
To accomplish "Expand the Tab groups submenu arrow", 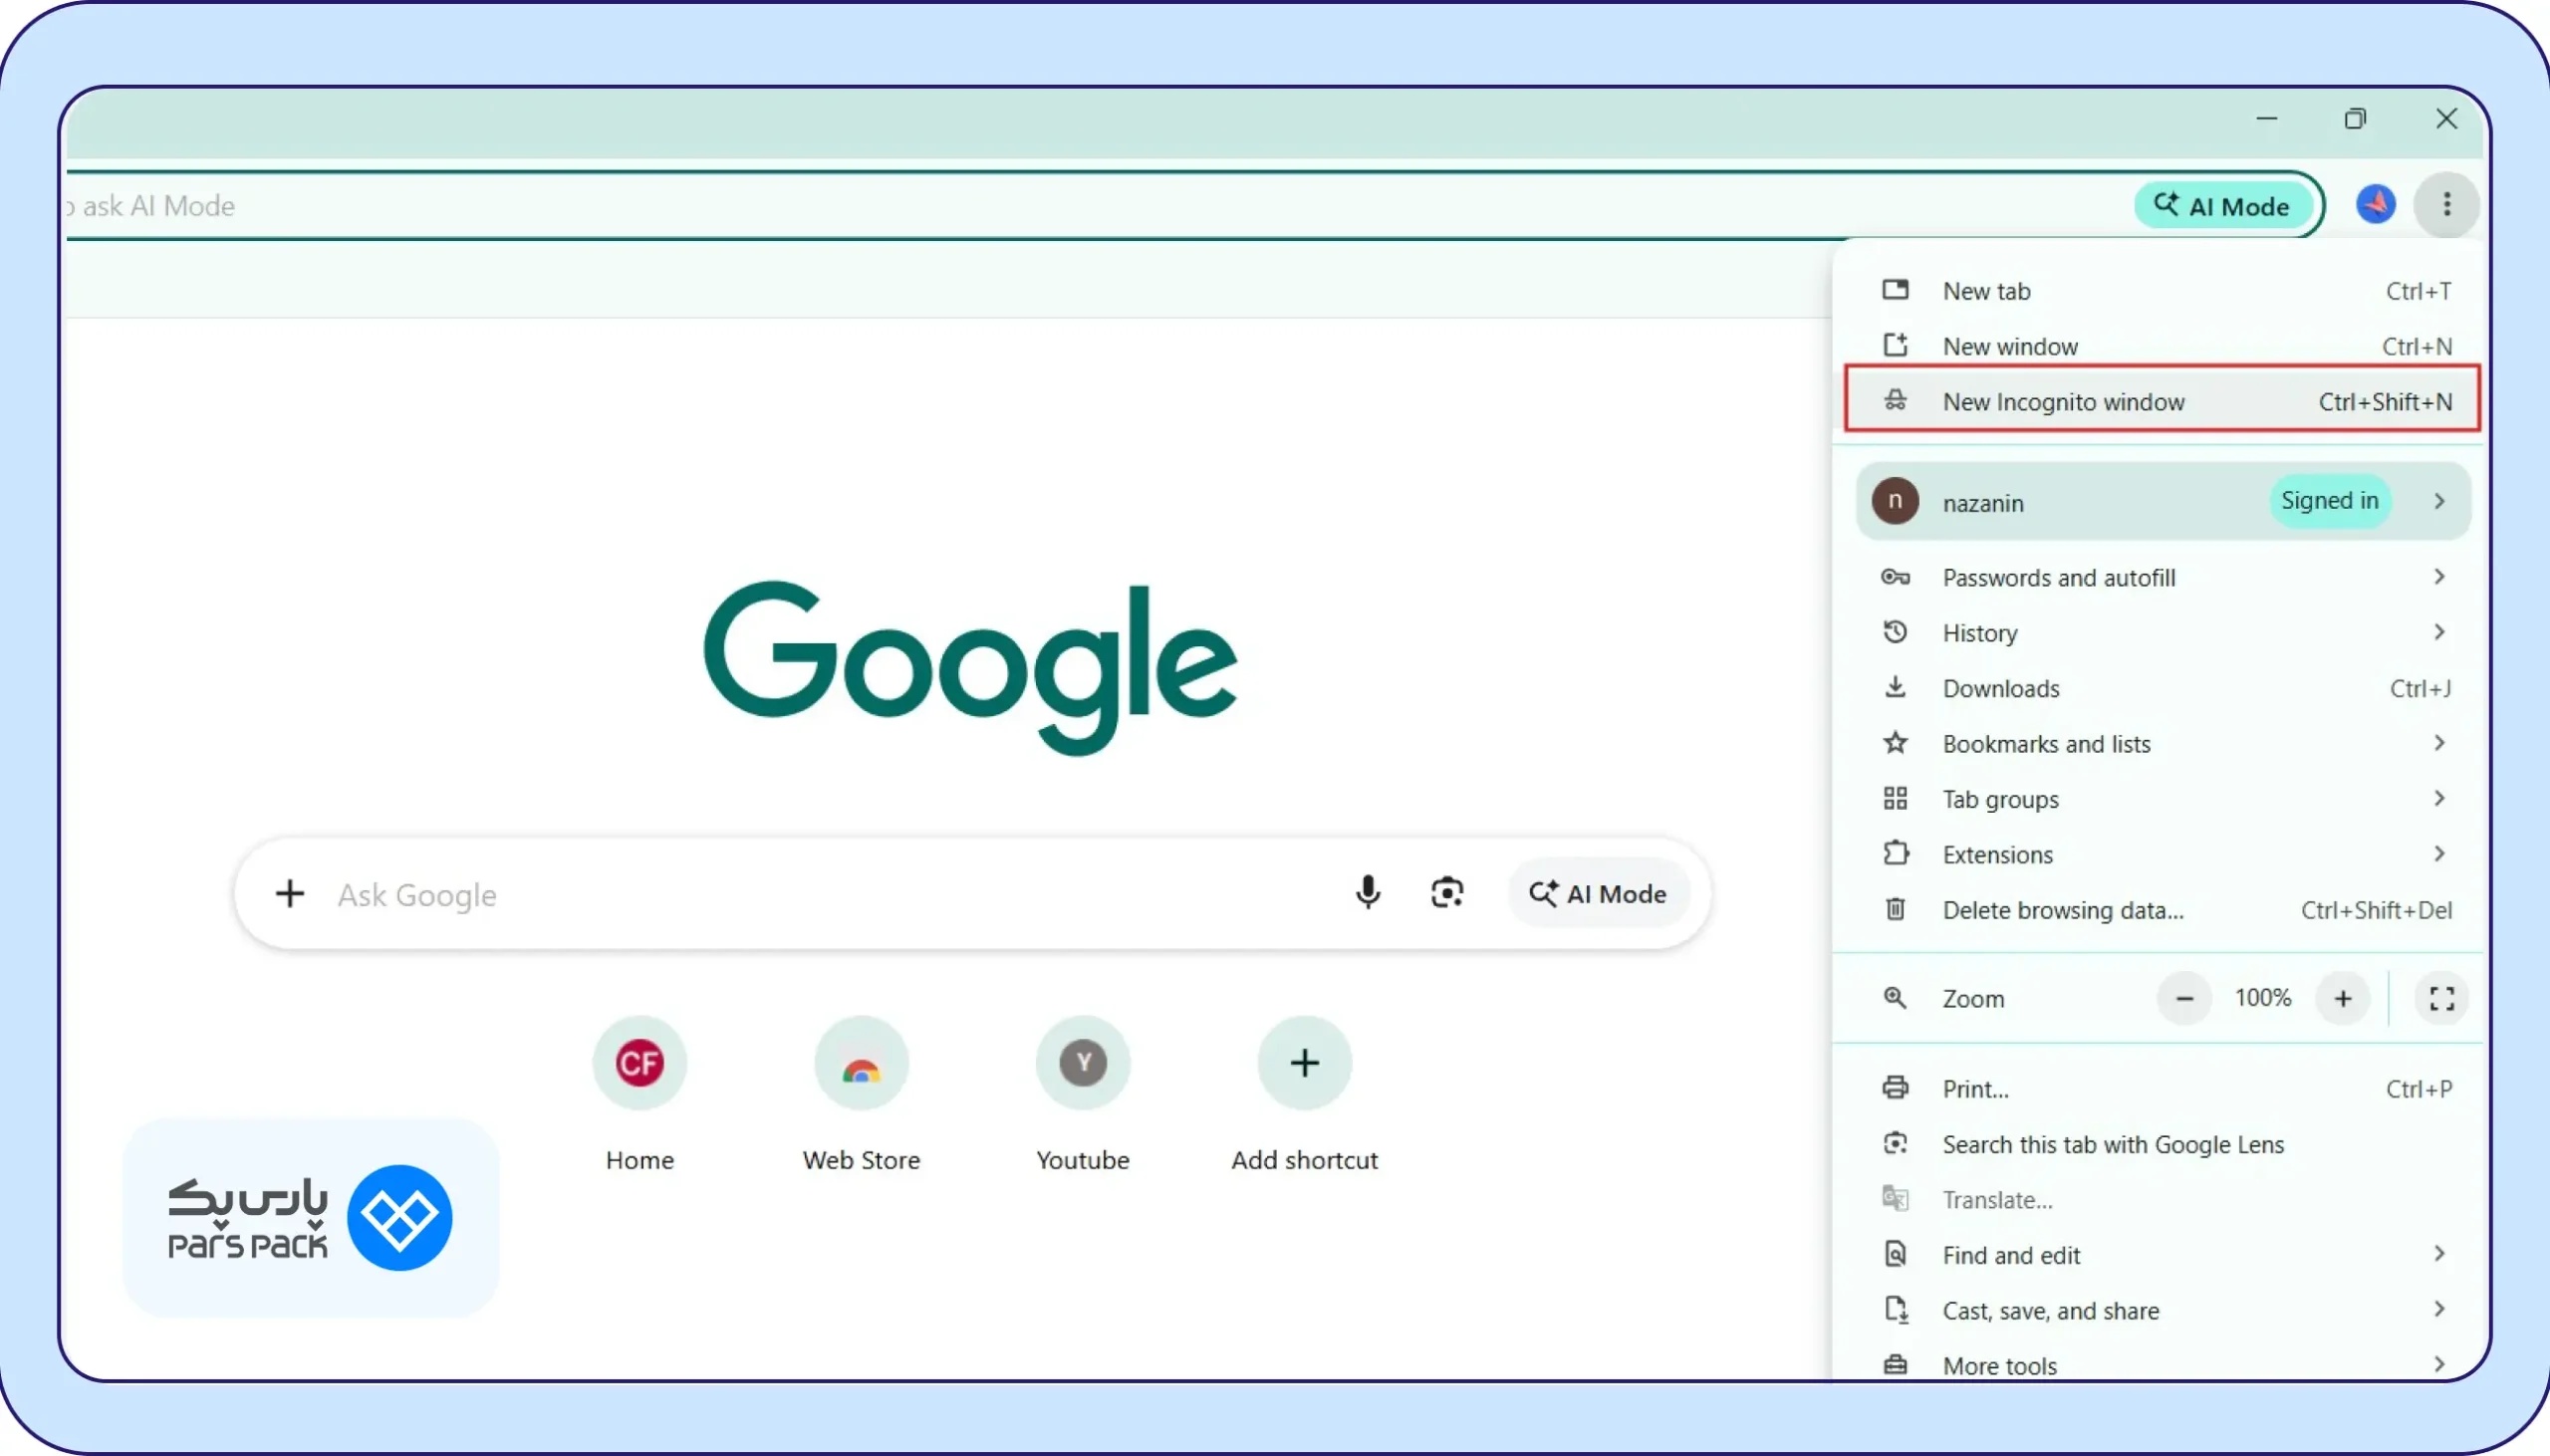I will (x=2439, y=798).
